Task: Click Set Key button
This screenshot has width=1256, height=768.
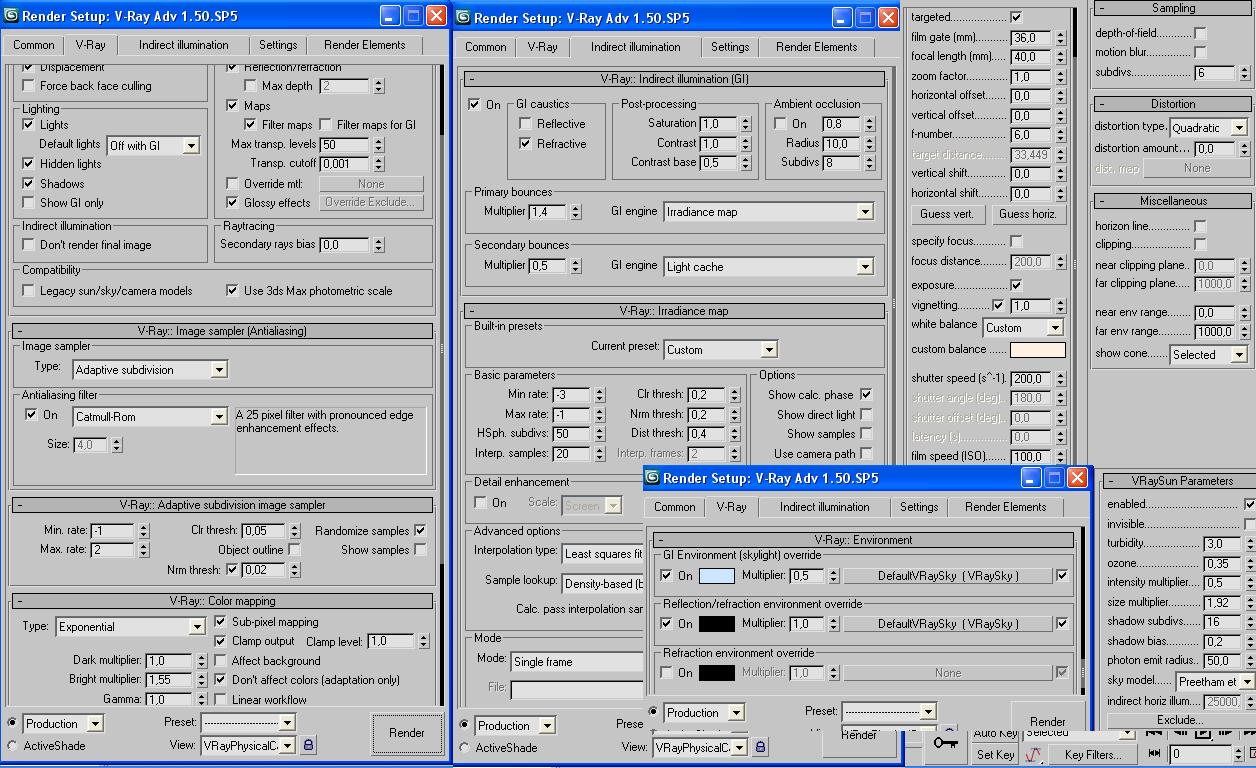Action: 996,755
